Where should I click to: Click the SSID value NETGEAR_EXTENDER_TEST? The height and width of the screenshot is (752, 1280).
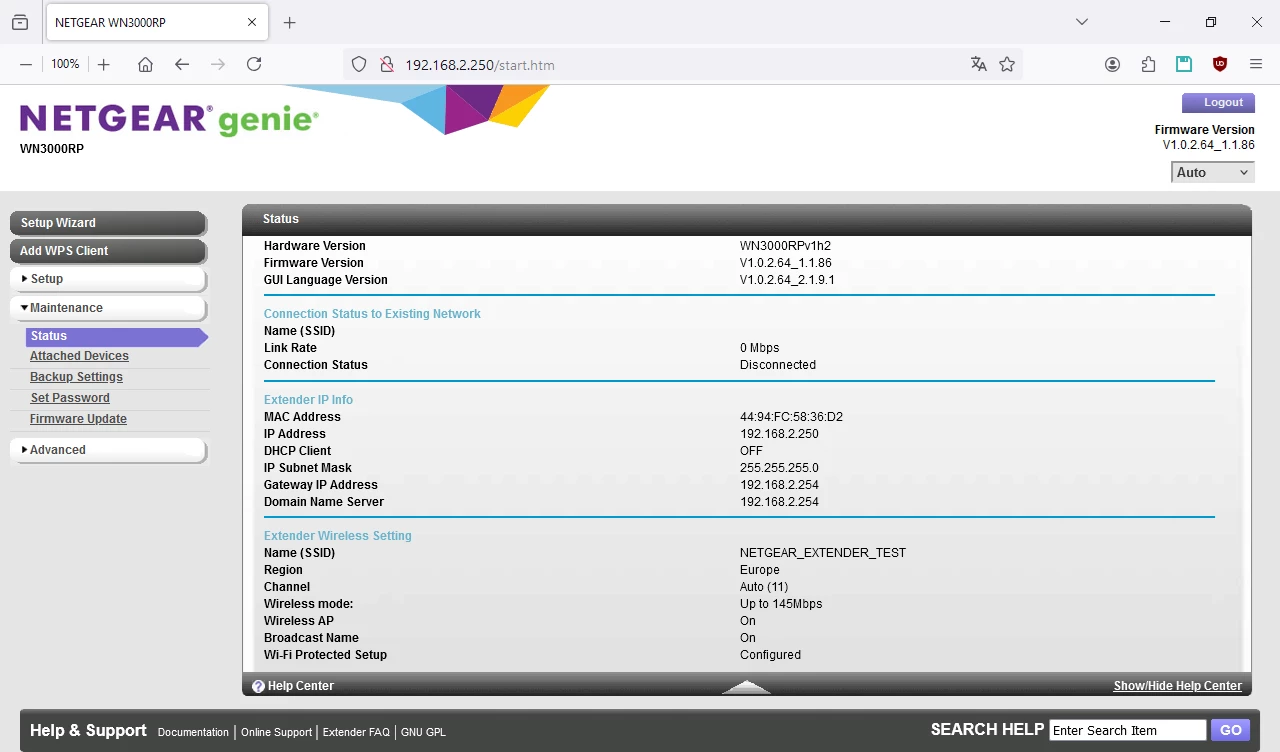coord(823,553)
